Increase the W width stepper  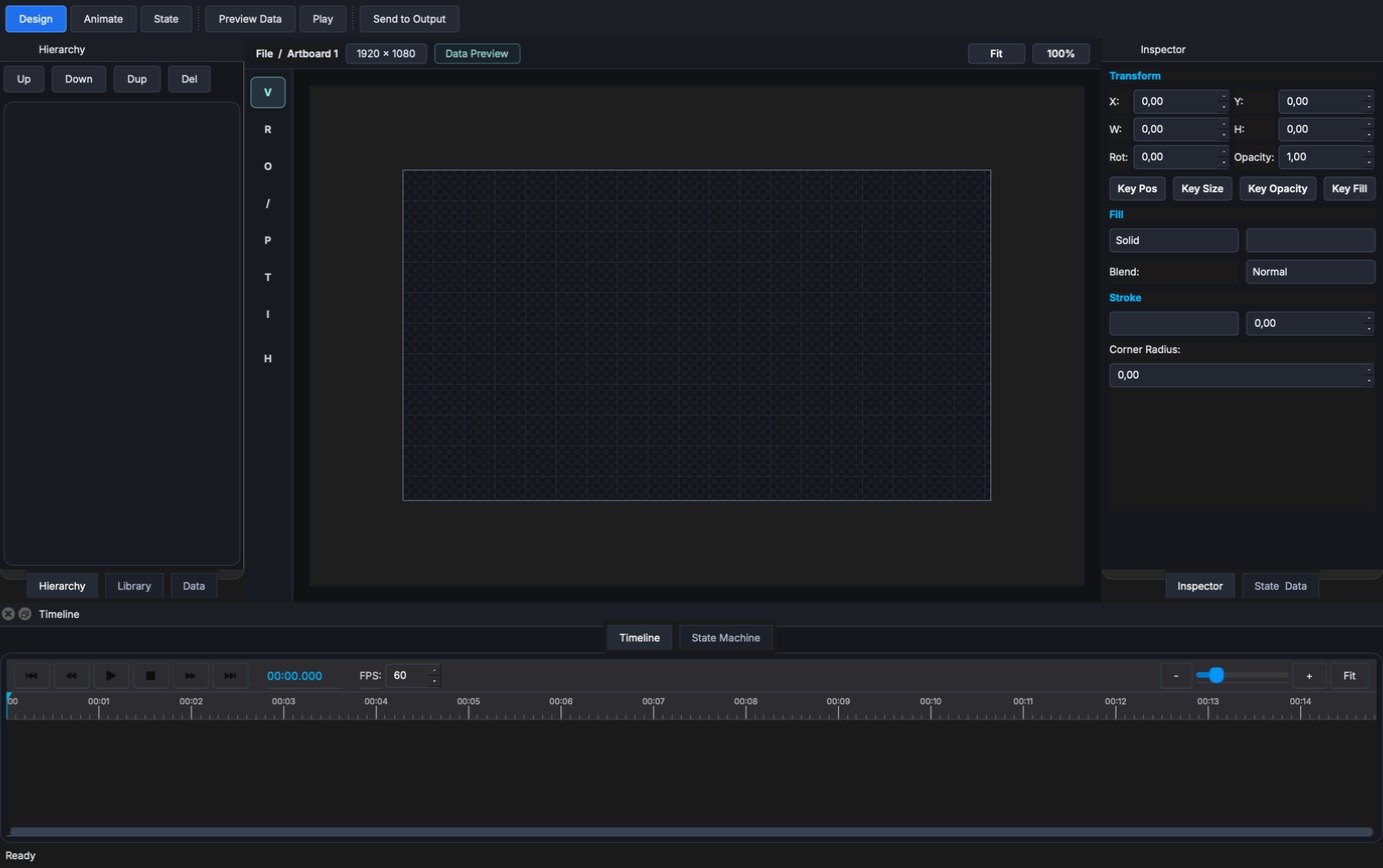point(1224,124)
